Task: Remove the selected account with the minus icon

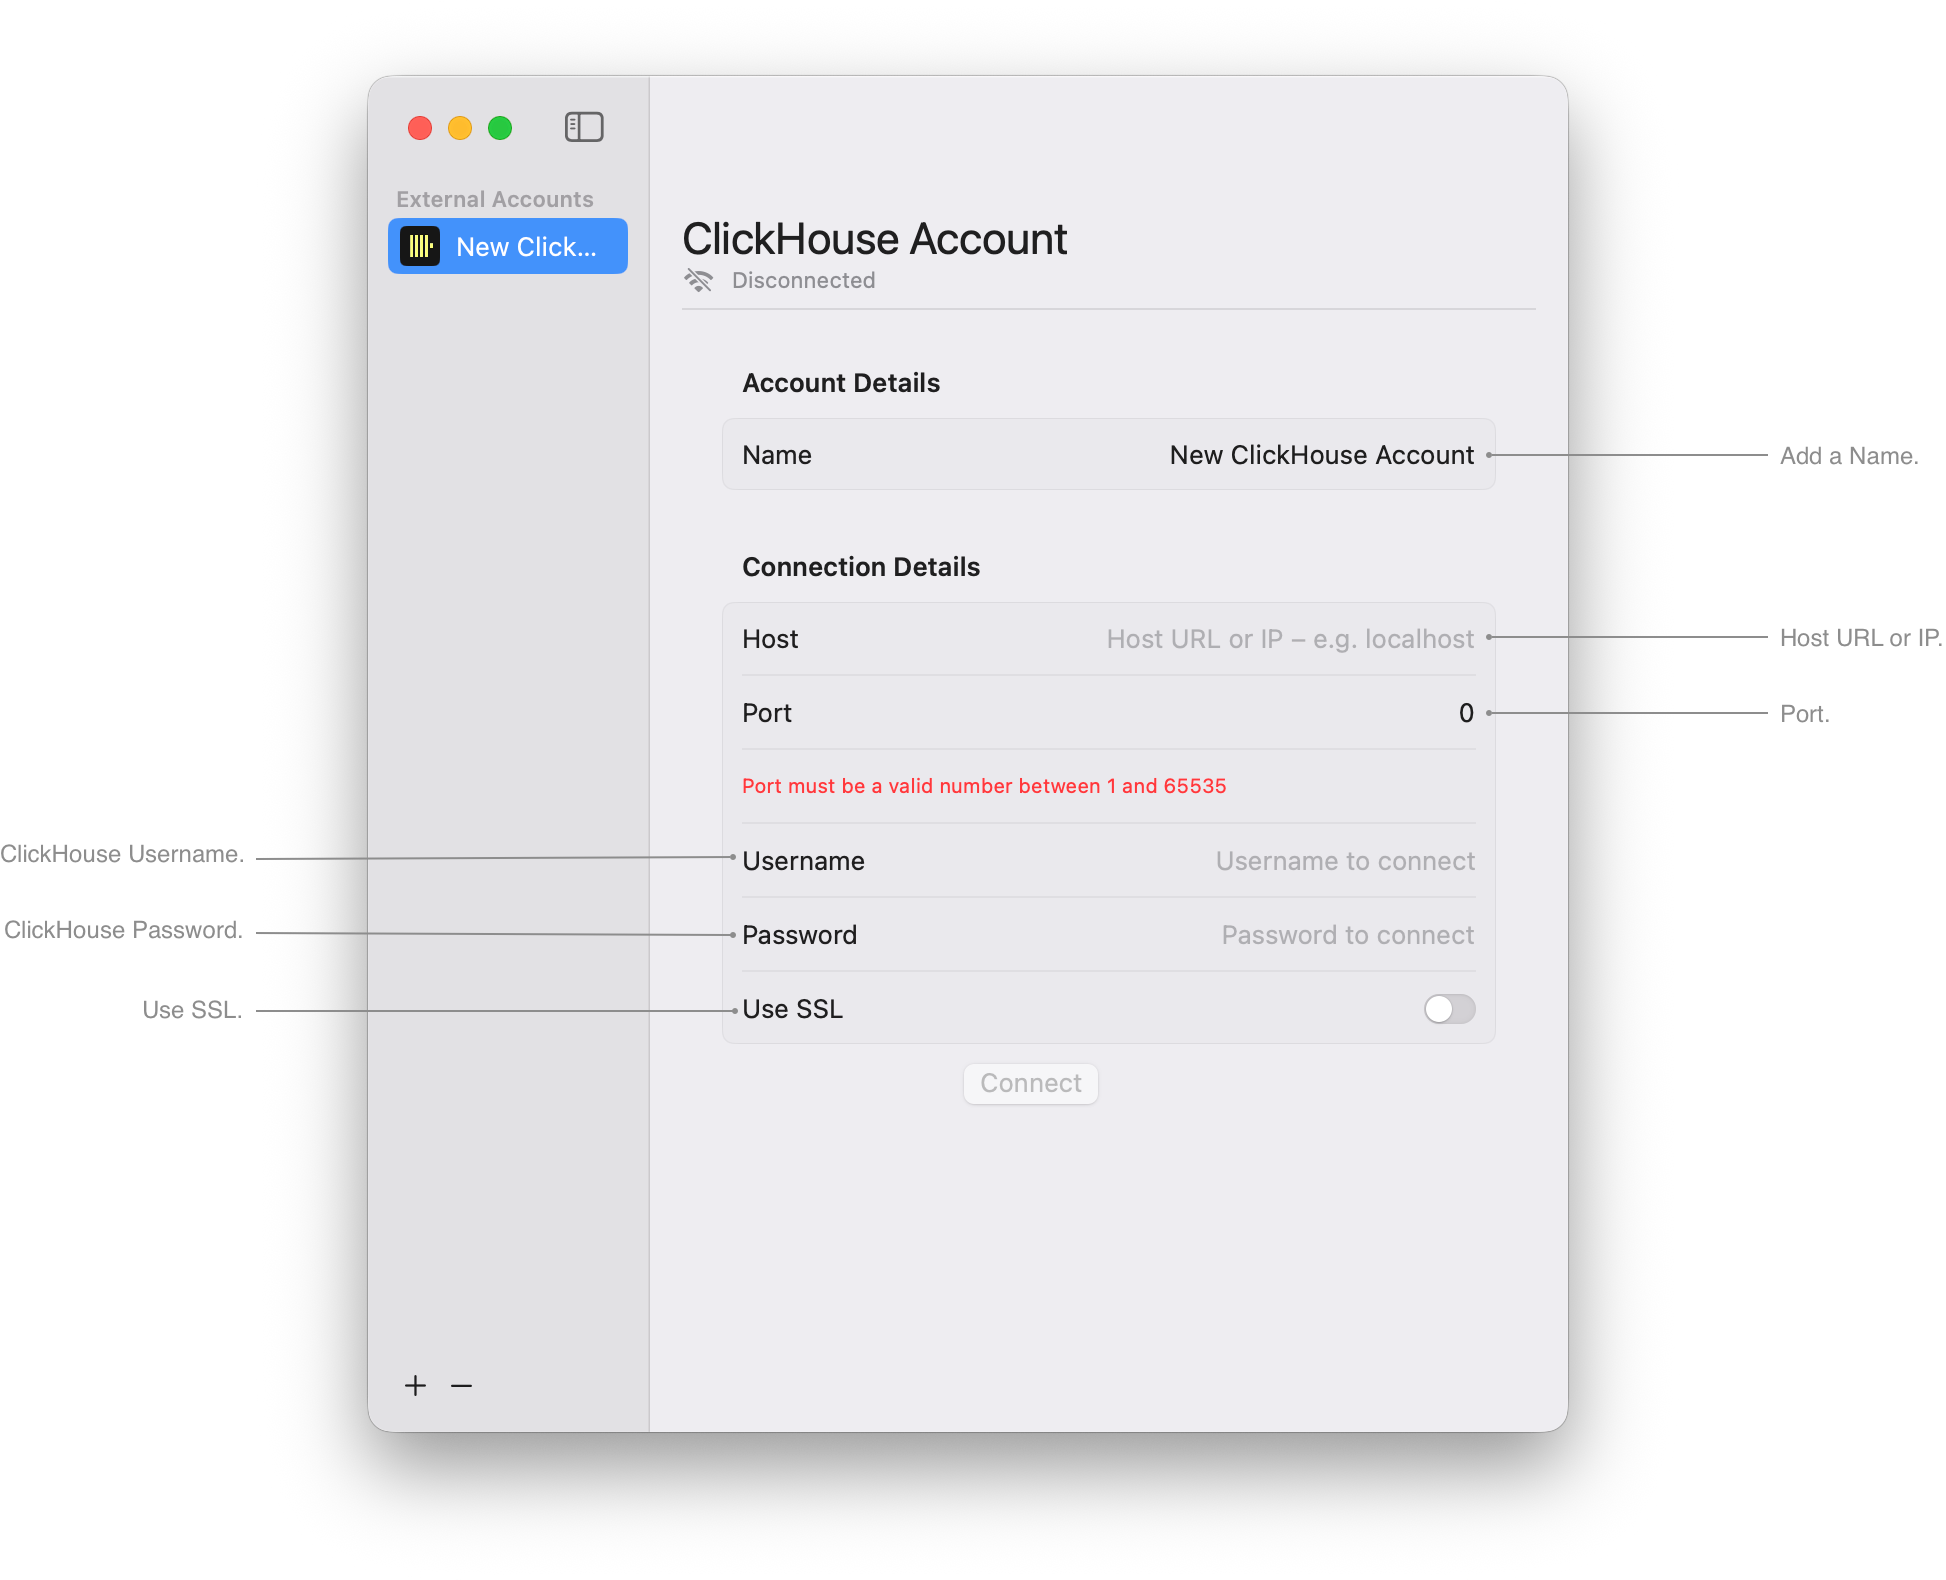Action: tap(461, 1385)
